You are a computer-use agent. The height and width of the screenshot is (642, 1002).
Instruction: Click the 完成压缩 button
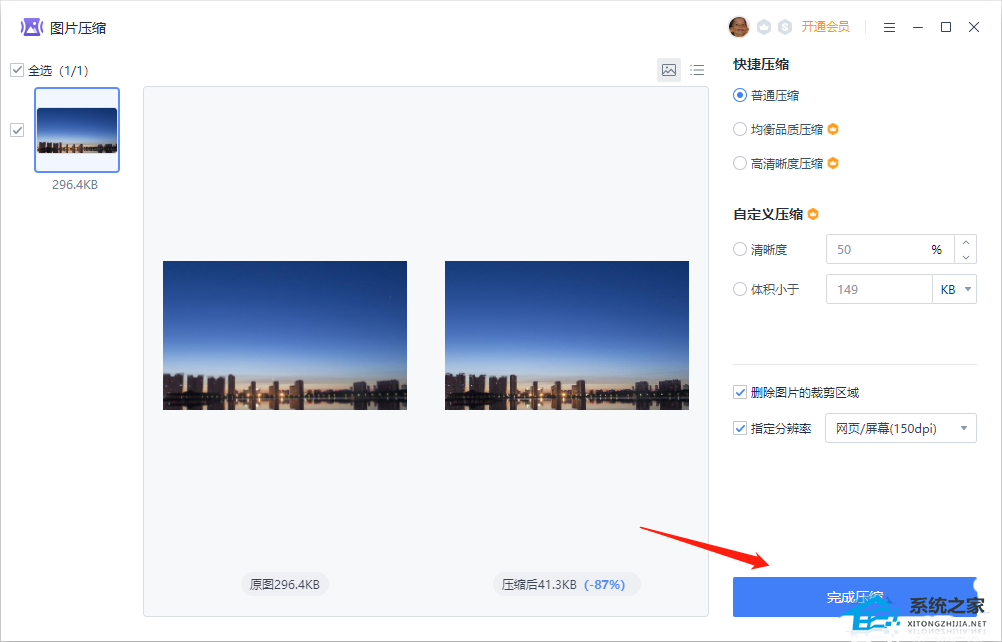point(854,597)
